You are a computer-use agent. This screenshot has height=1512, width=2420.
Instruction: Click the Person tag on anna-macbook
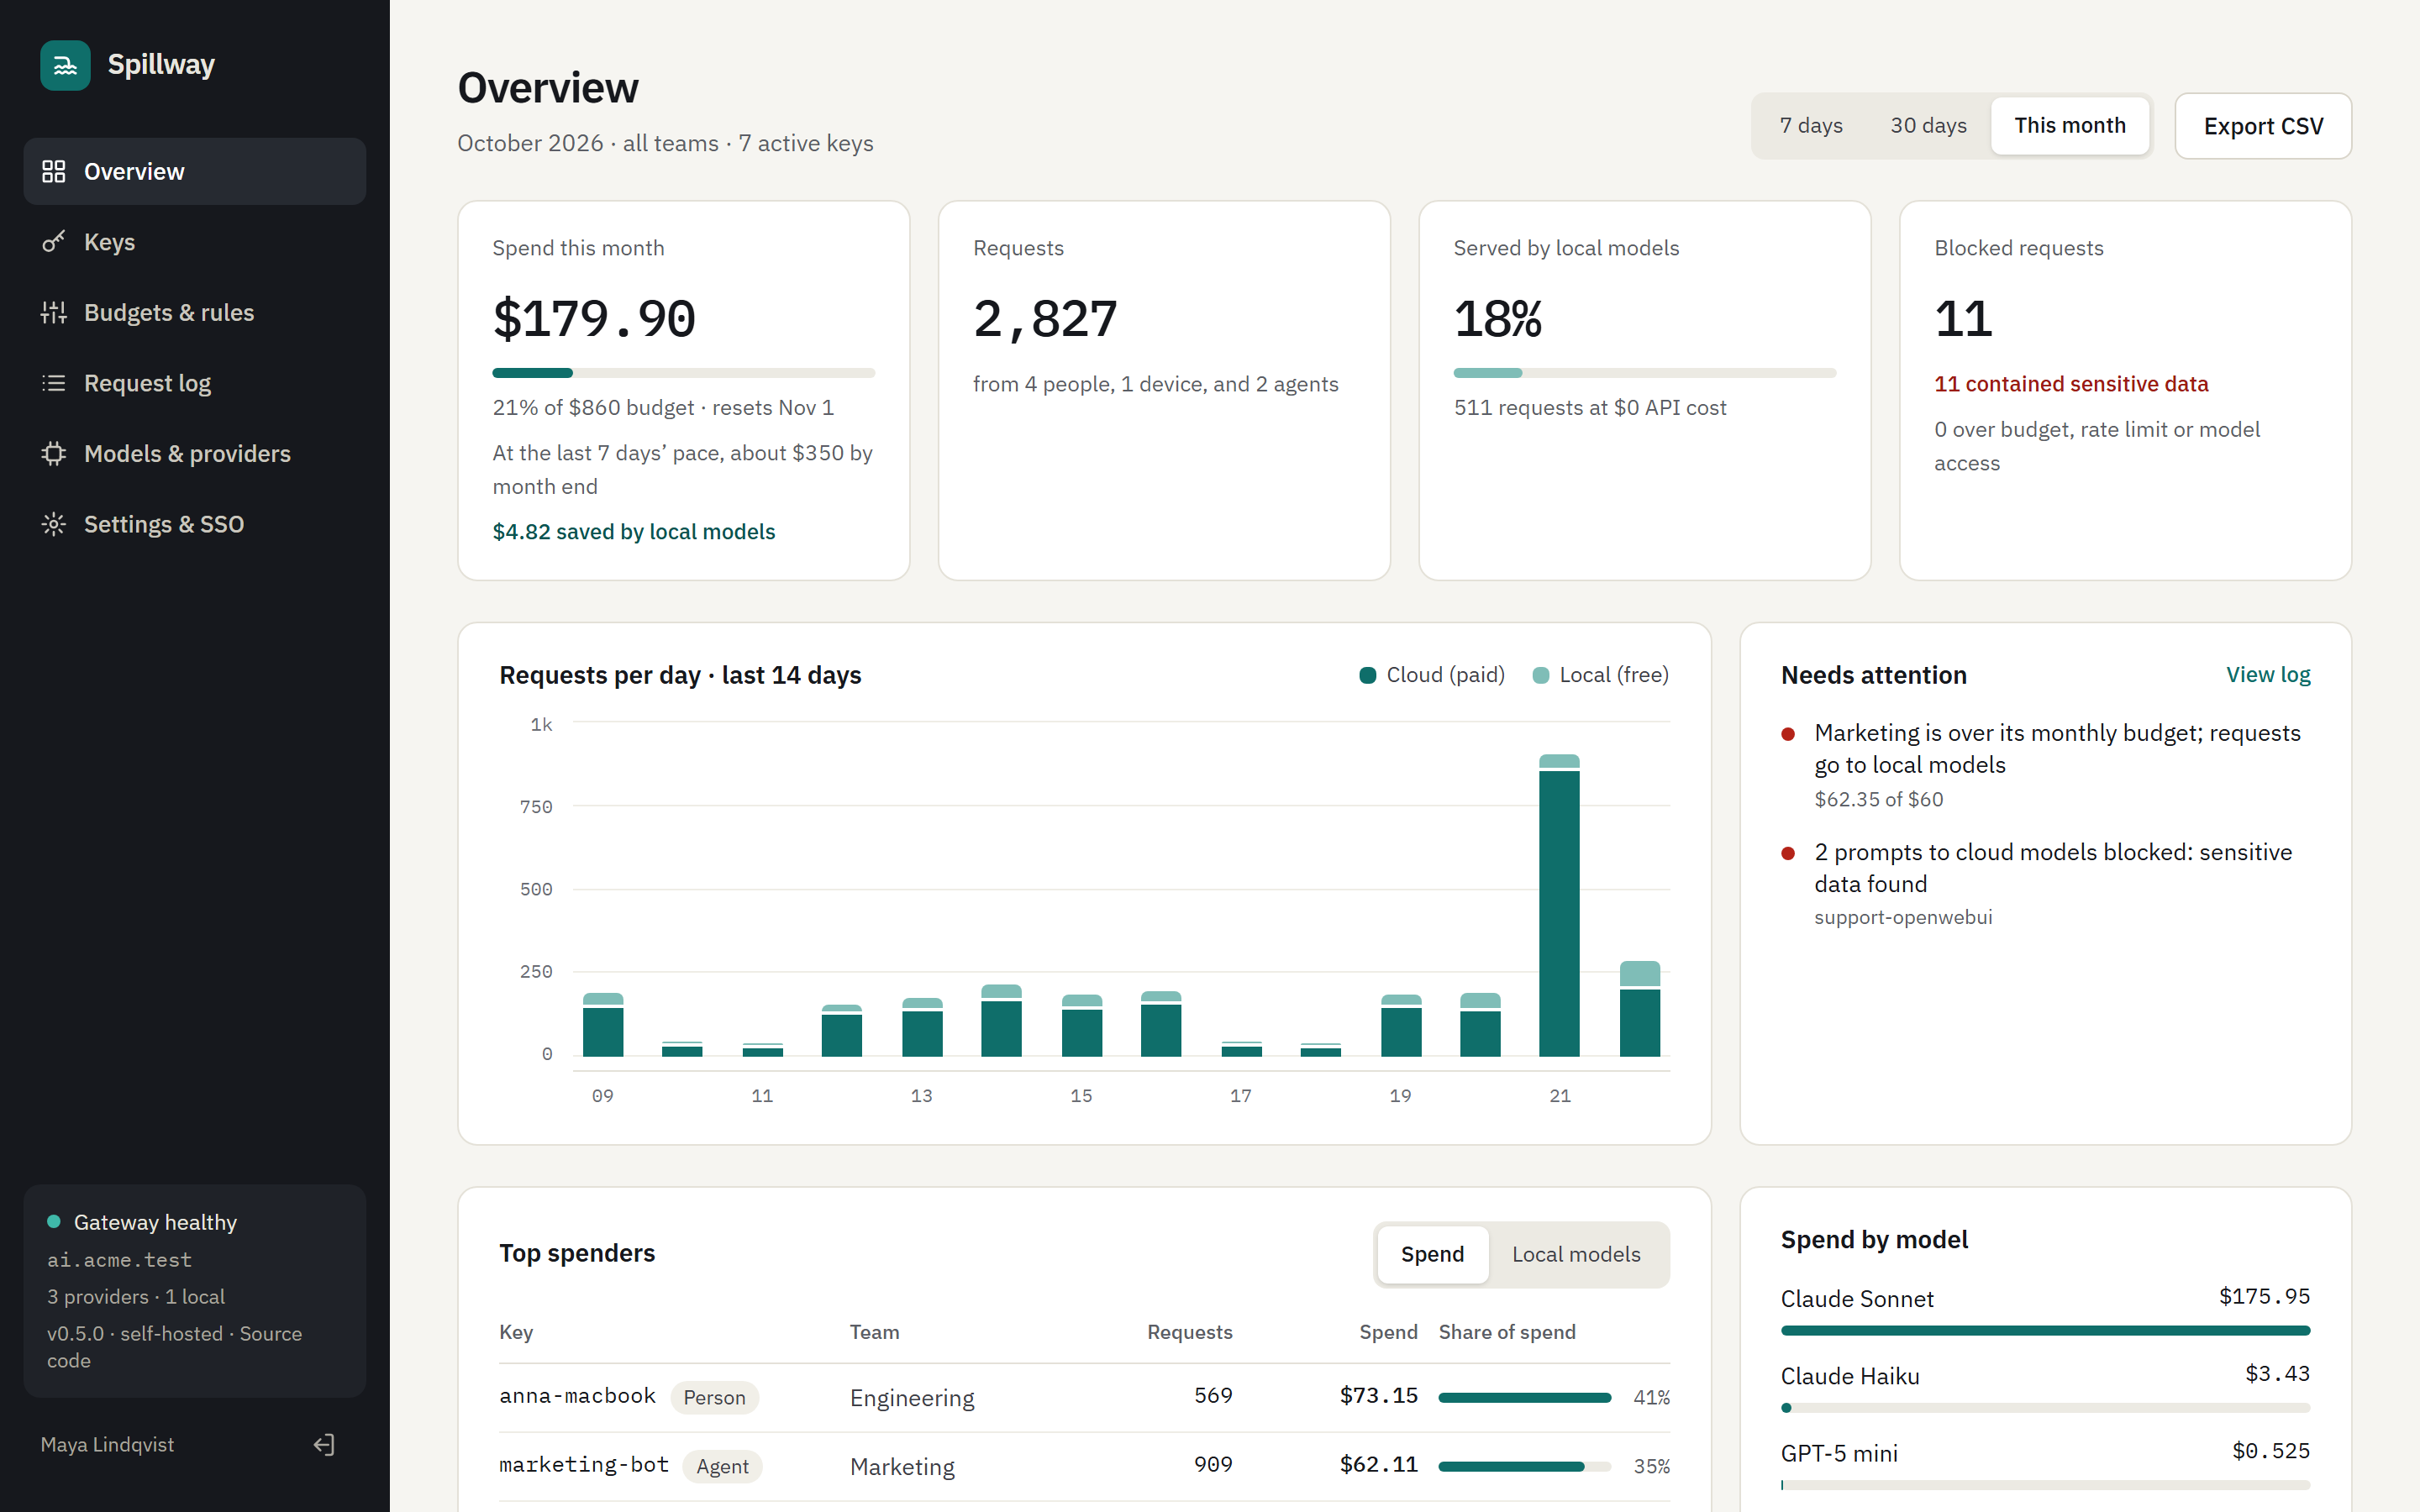pos(714,1397)
